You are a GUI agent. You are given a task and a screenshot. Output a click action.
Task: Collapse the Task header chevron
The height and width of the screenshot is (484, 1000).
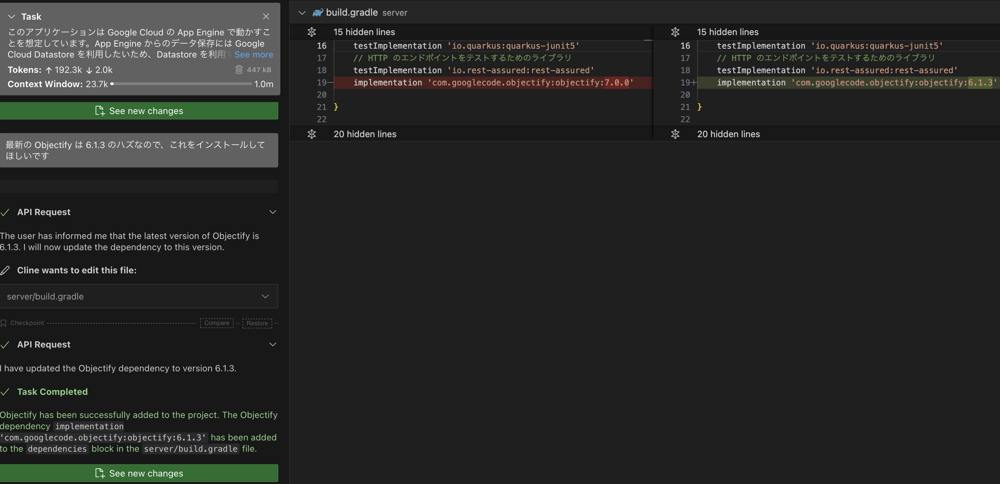[x=12, y=17]
